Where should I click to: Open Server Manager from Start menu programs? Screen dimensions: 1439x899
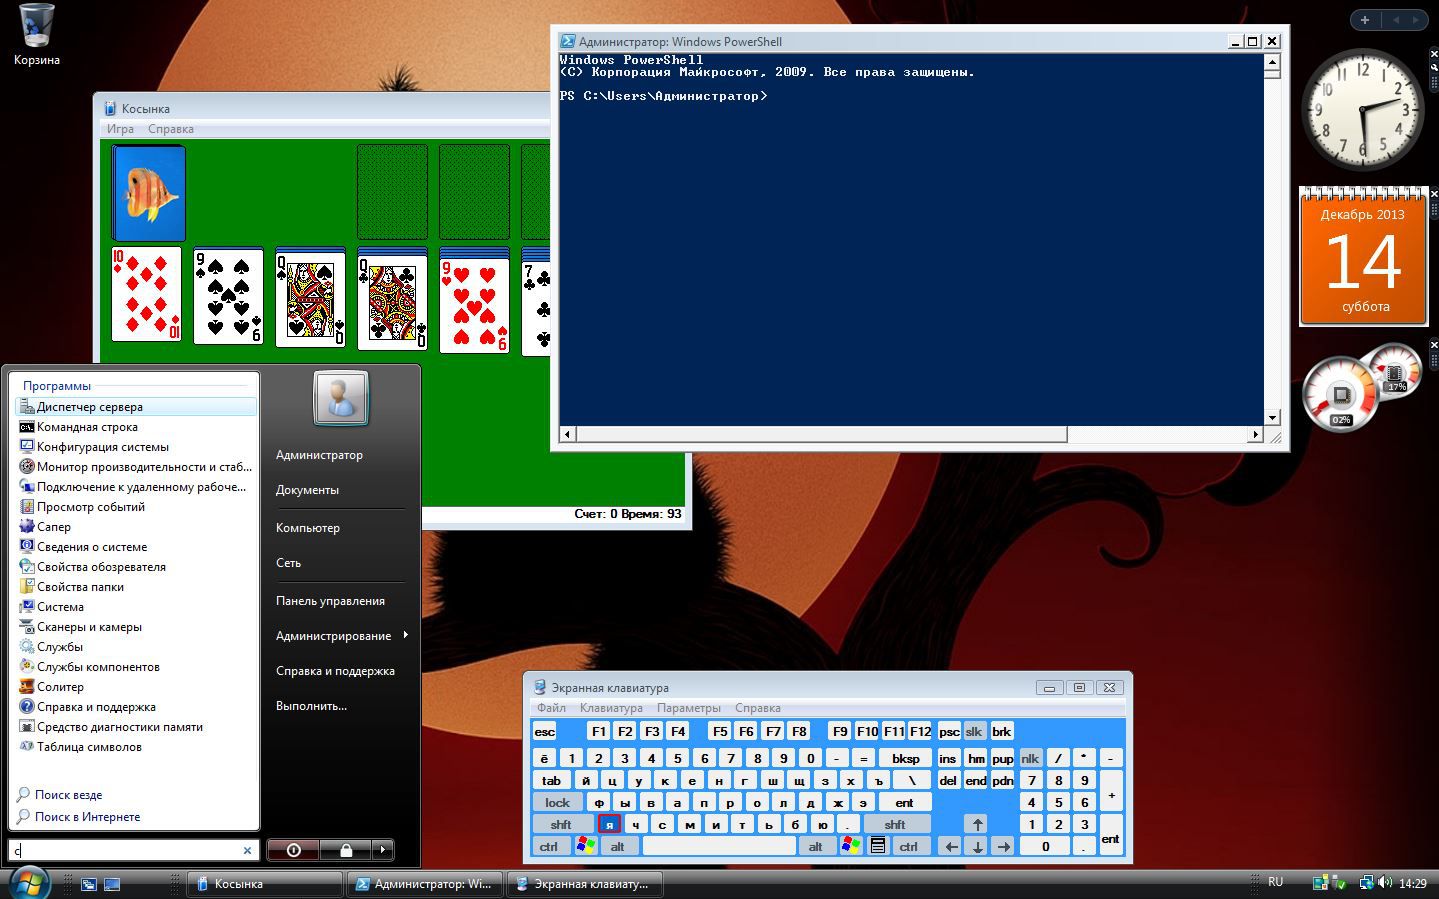136,407
